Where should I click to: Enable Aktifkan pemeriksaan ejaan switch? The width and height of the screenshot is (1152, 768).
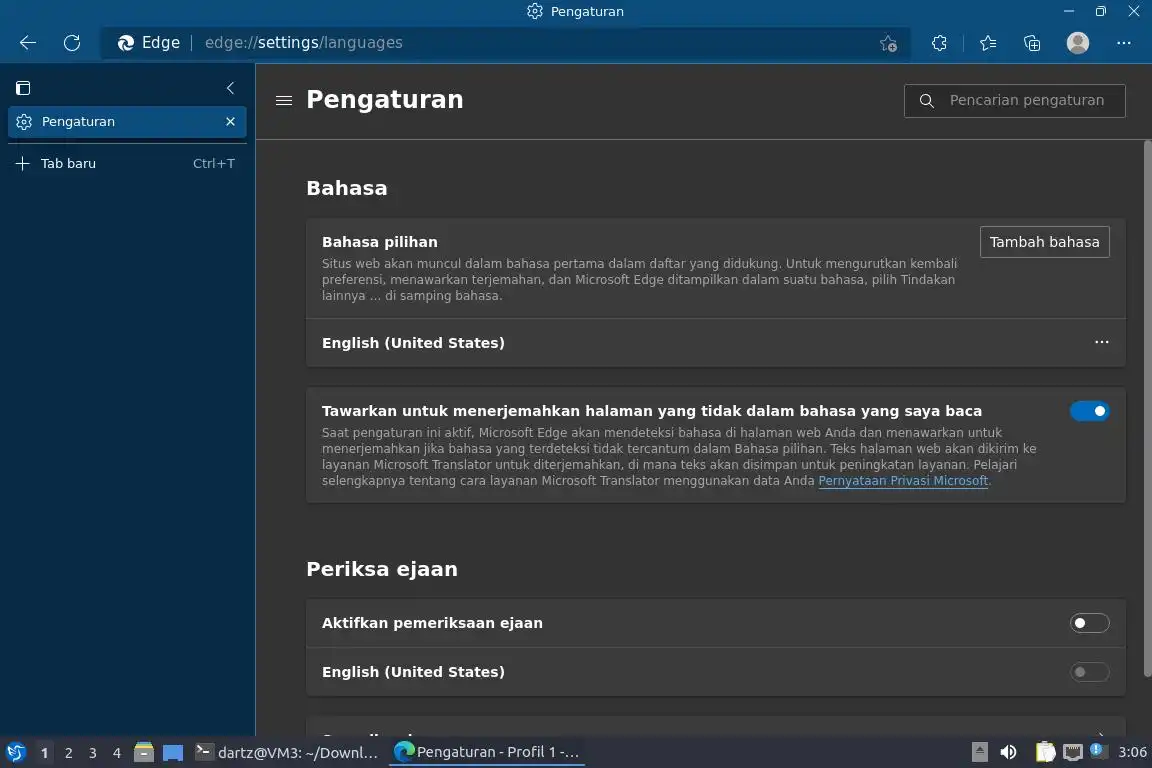tap(1090, 623)
